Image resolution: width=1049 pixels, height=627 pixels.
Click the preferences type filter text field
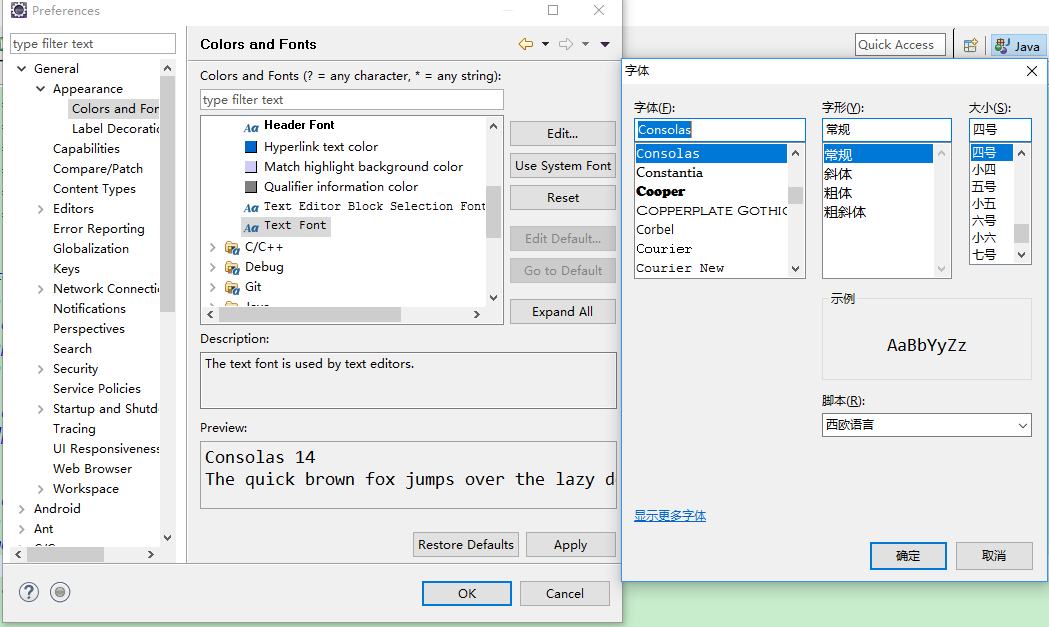coord(93,43)
